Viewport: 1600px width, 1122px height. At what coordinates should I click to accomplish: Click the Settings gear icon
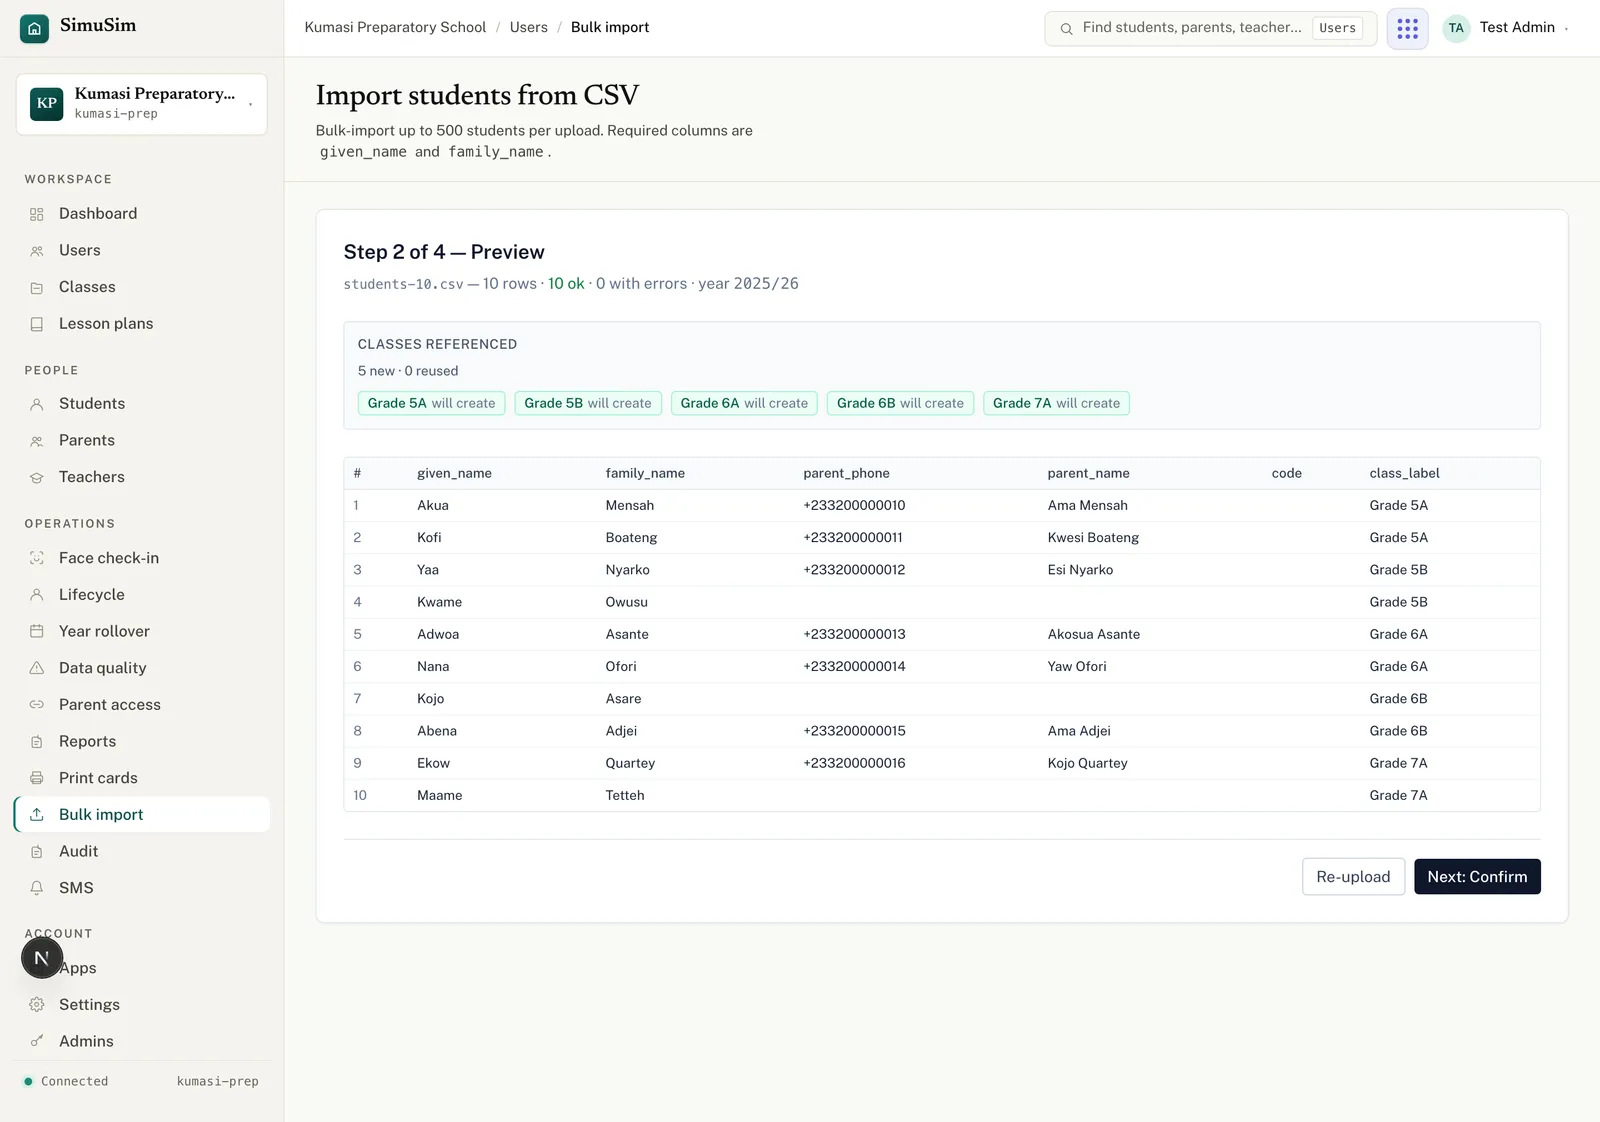coord(37,1005)
